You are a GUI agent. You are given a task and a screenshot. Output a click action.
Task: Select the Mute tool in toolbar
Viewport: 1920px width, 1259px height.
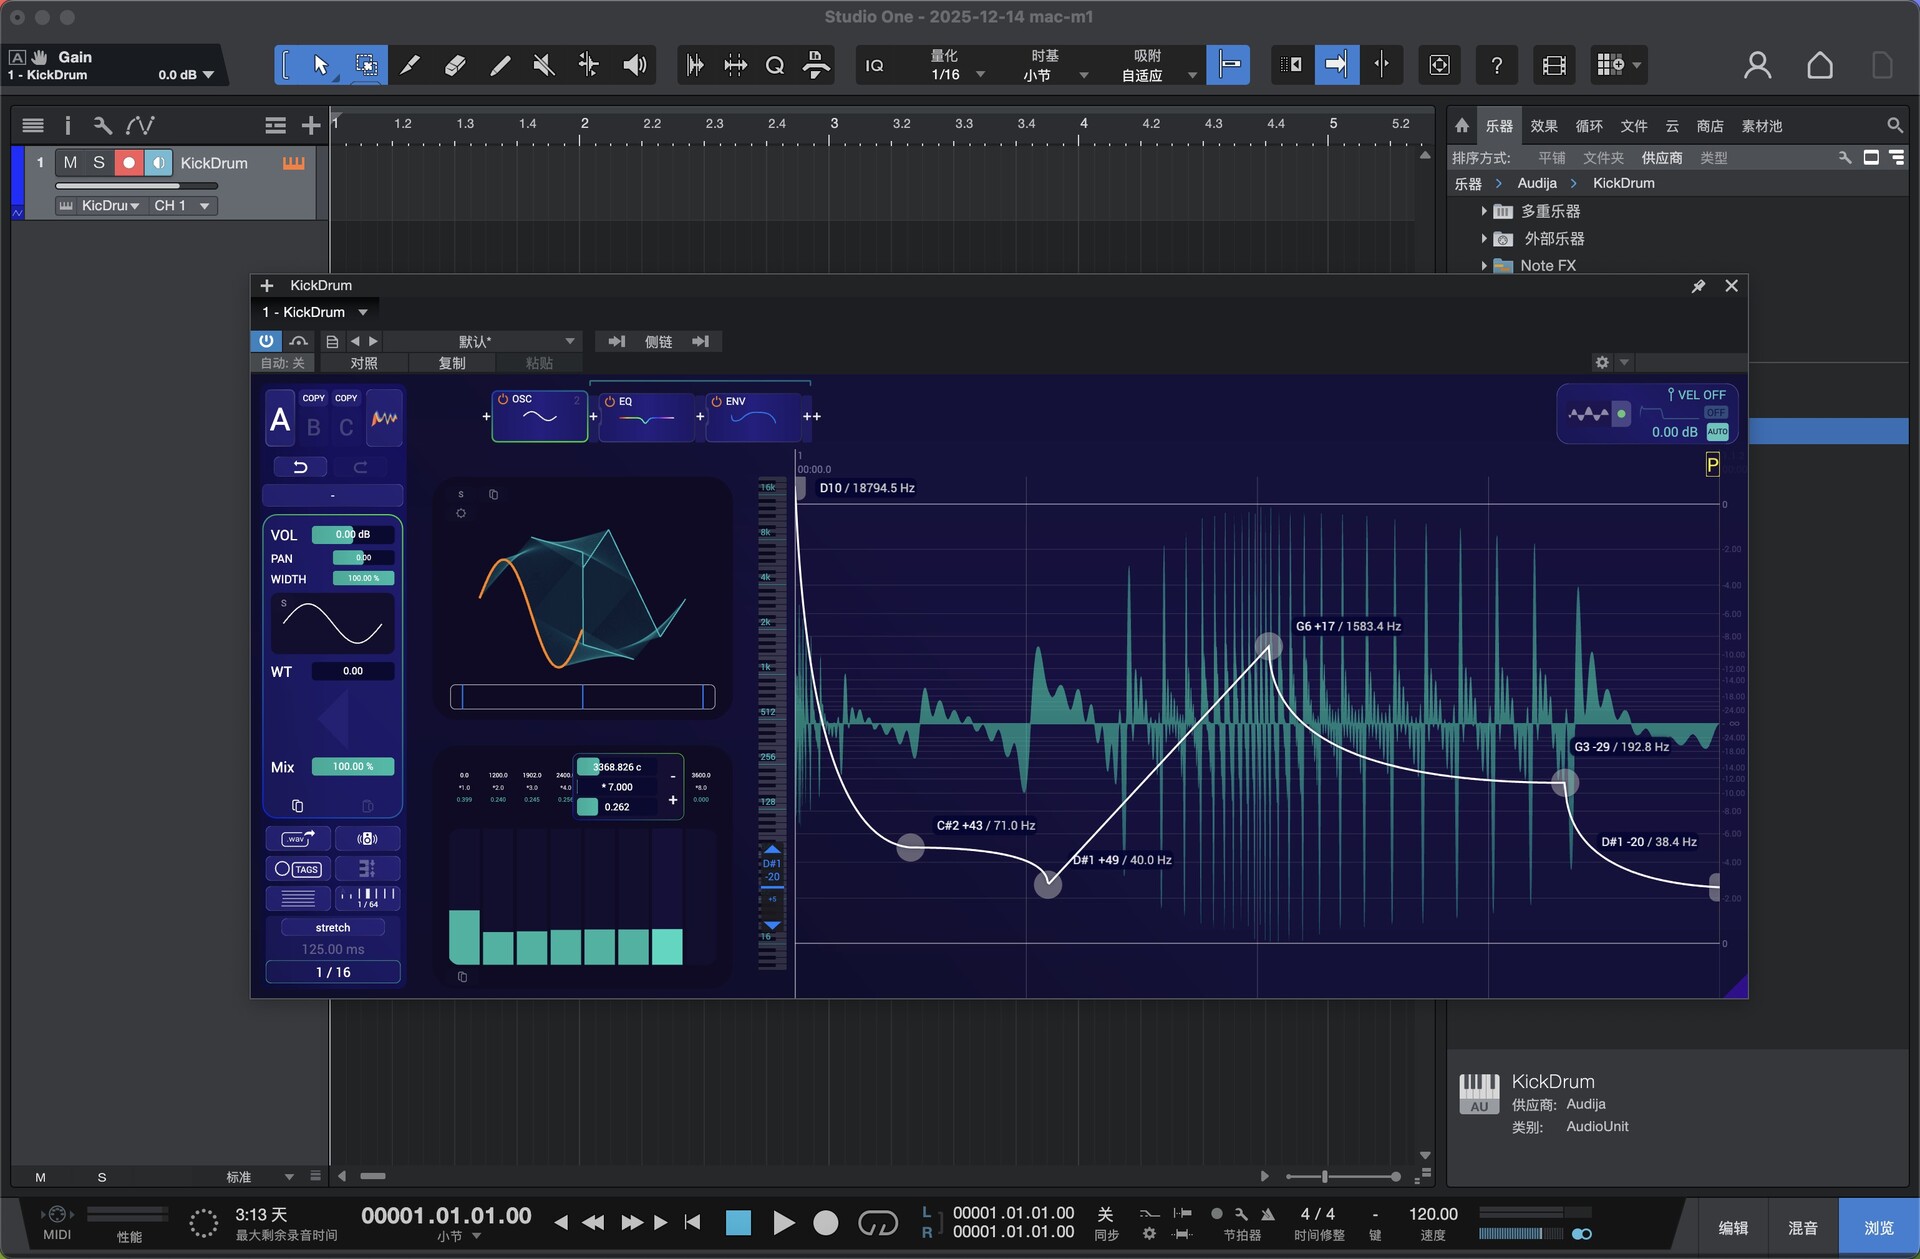544,66
